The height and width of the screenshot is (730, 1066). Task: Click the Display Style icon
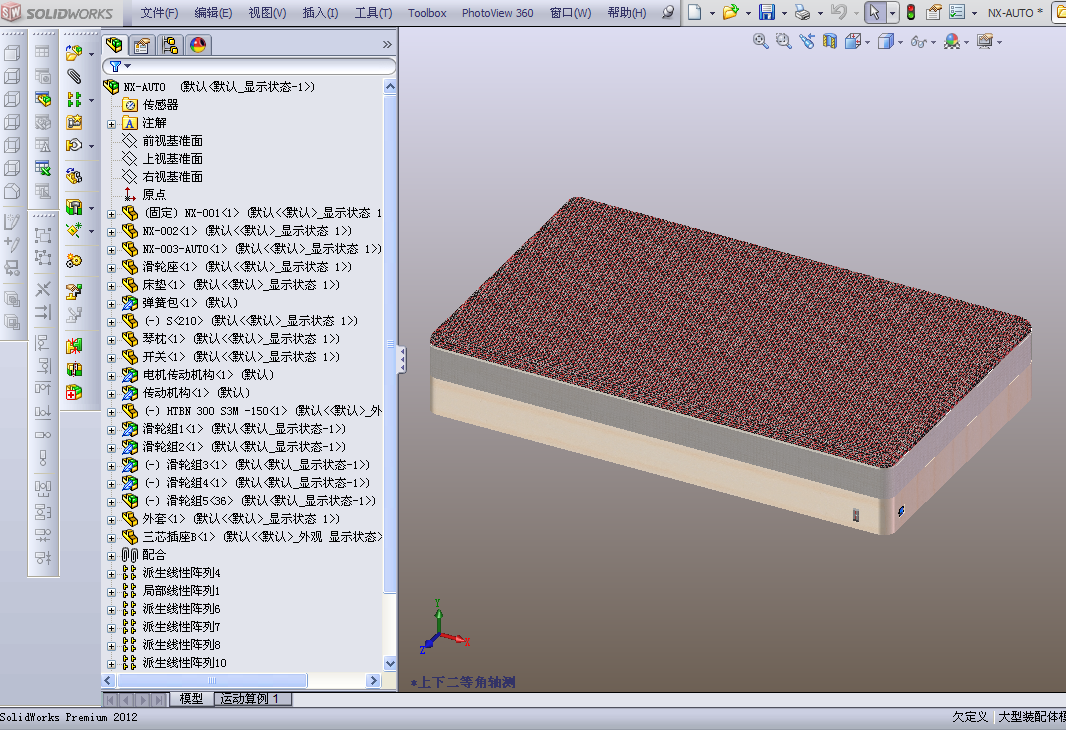coord(885,41)
